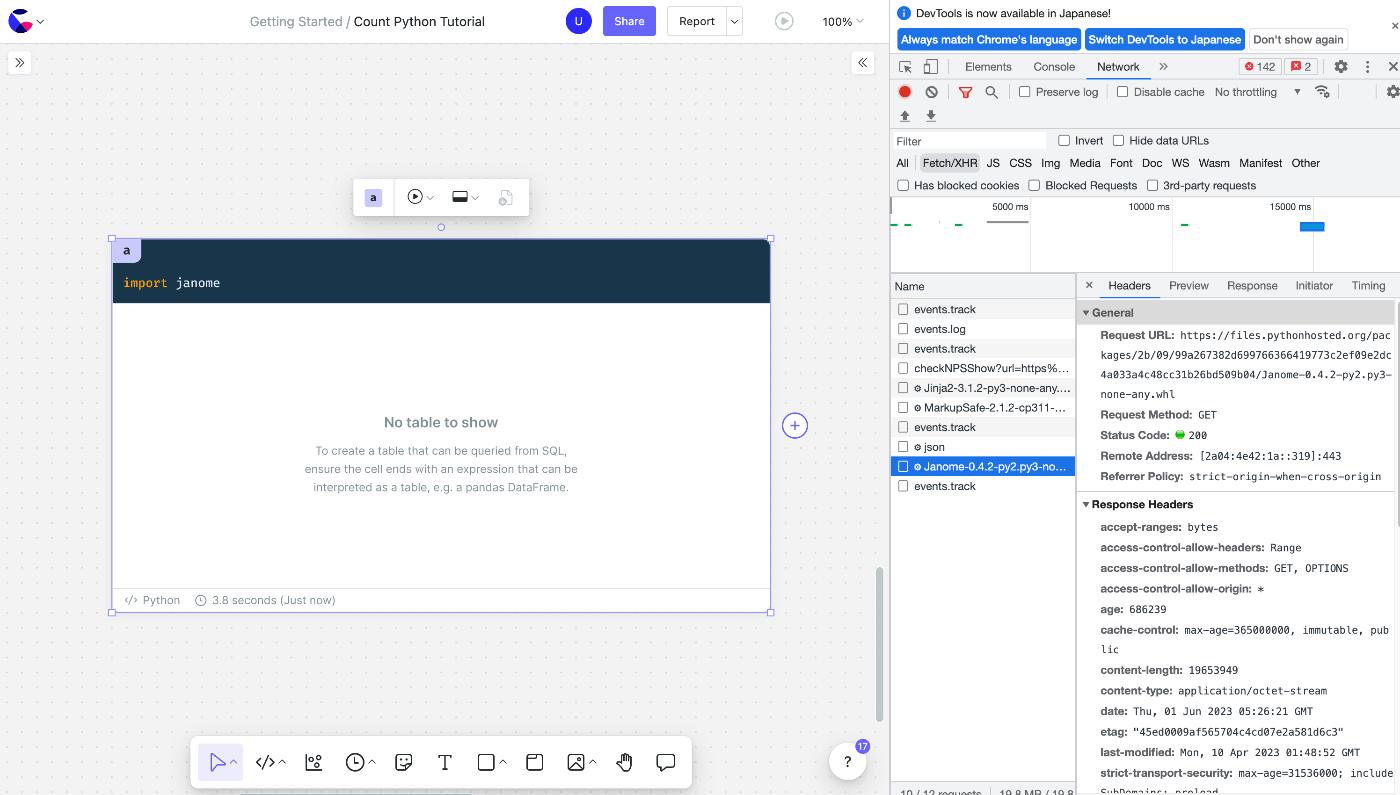
Task: Clear the network log
Action: (x=932, y=92)
